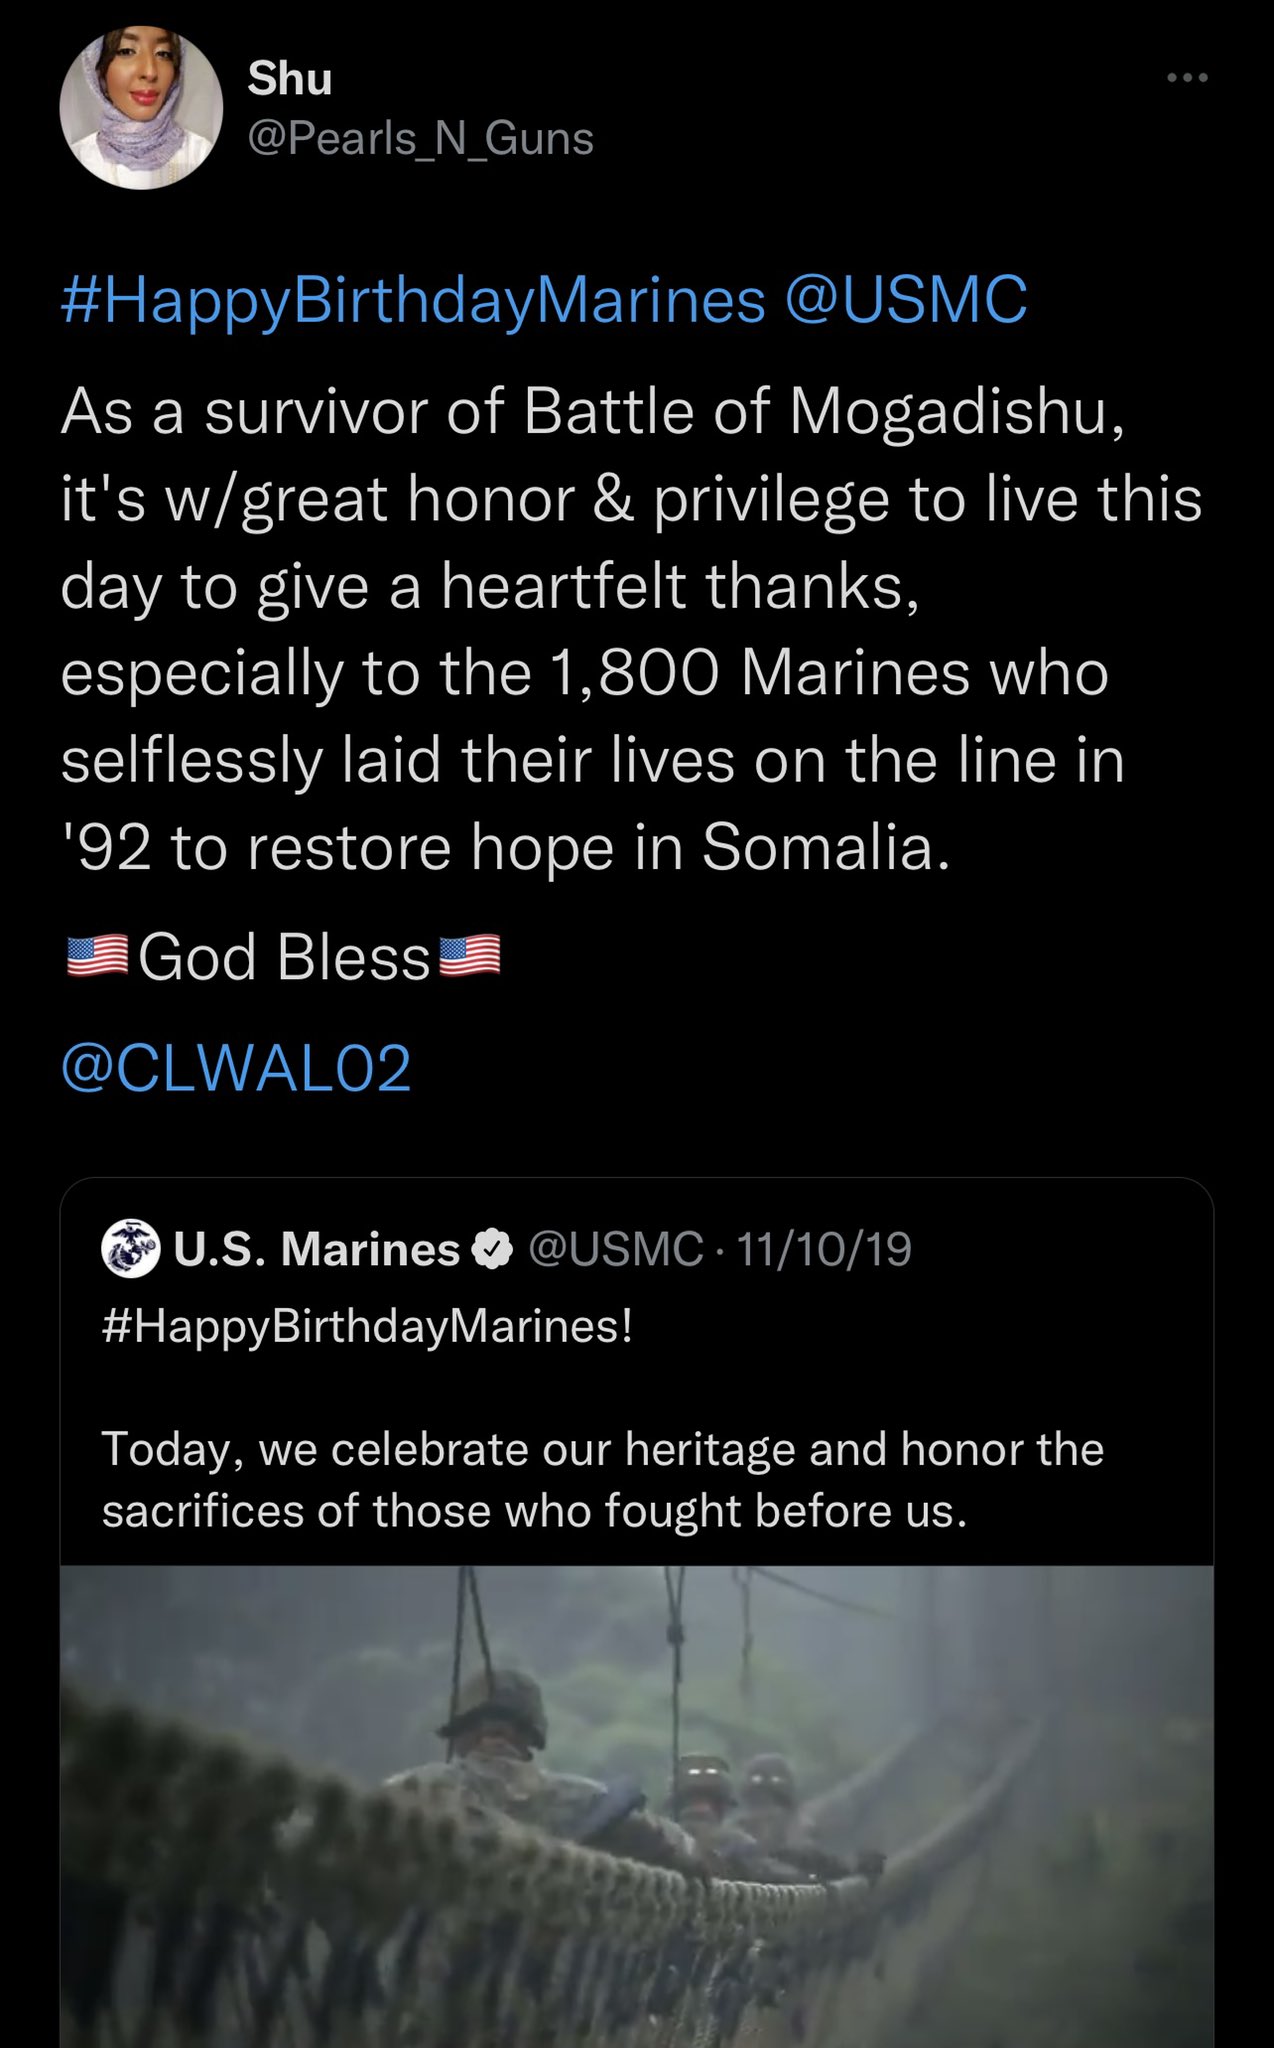
Task: Click the flag emoji before God Bless
Action: point(97,956)
